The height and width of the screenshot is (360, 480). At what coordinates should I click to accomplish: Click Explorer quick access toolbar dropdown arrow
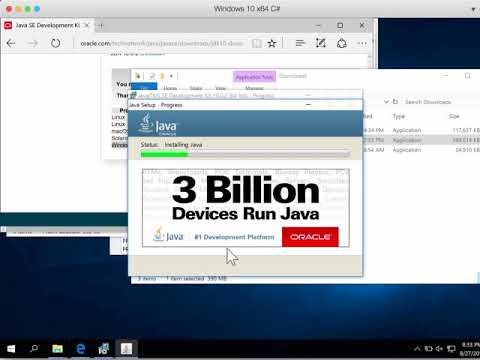click(x=171, y=76)
